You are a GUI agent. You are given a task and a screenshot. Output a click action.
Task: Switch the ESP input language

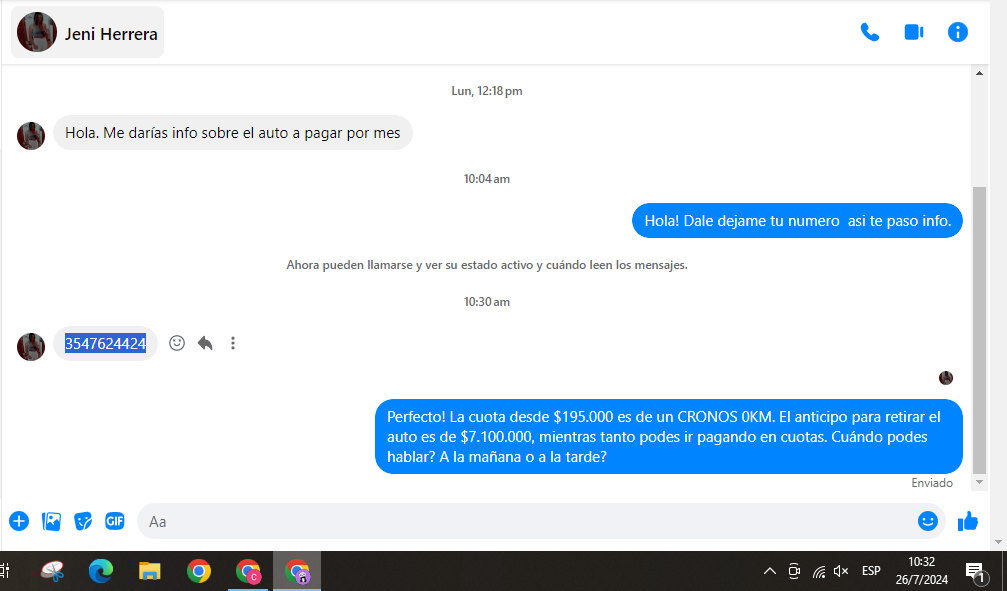[x=871, y=571]
